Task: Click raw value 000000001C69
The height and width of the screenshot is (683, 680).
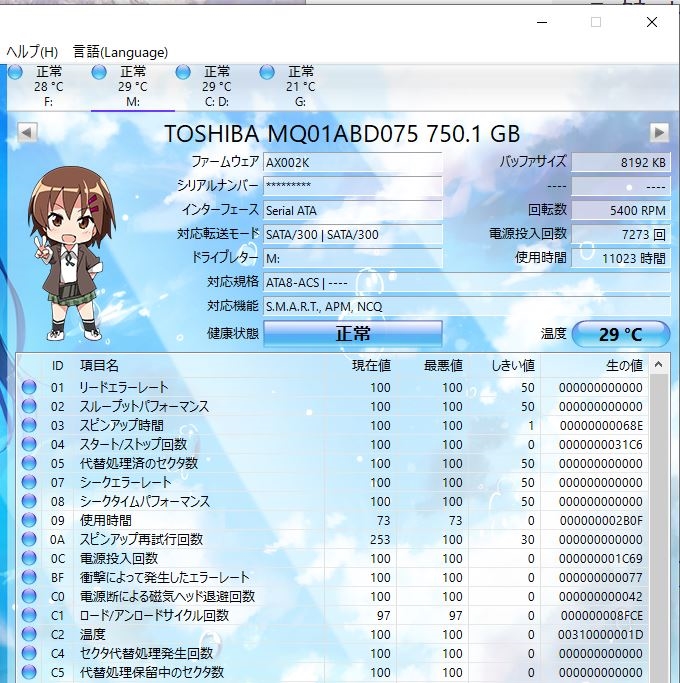Action: [x=601, y=559]
